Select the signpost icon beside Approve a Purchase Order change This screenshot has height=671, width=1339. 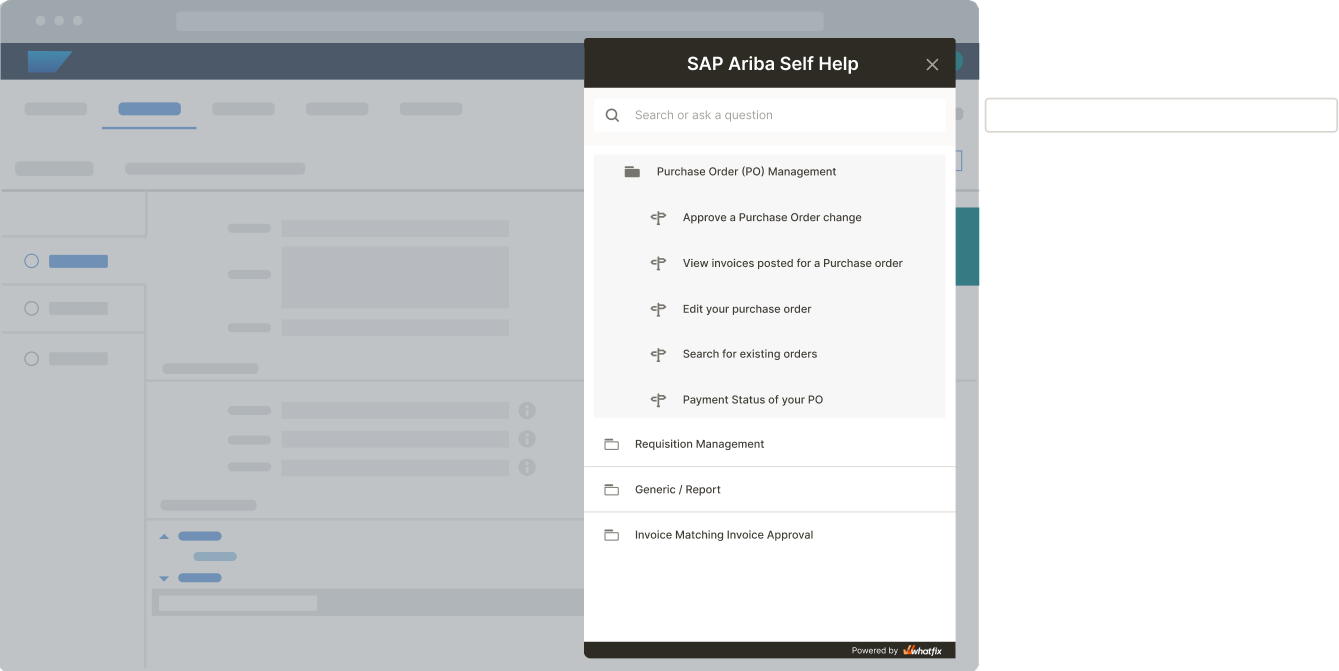658,217
